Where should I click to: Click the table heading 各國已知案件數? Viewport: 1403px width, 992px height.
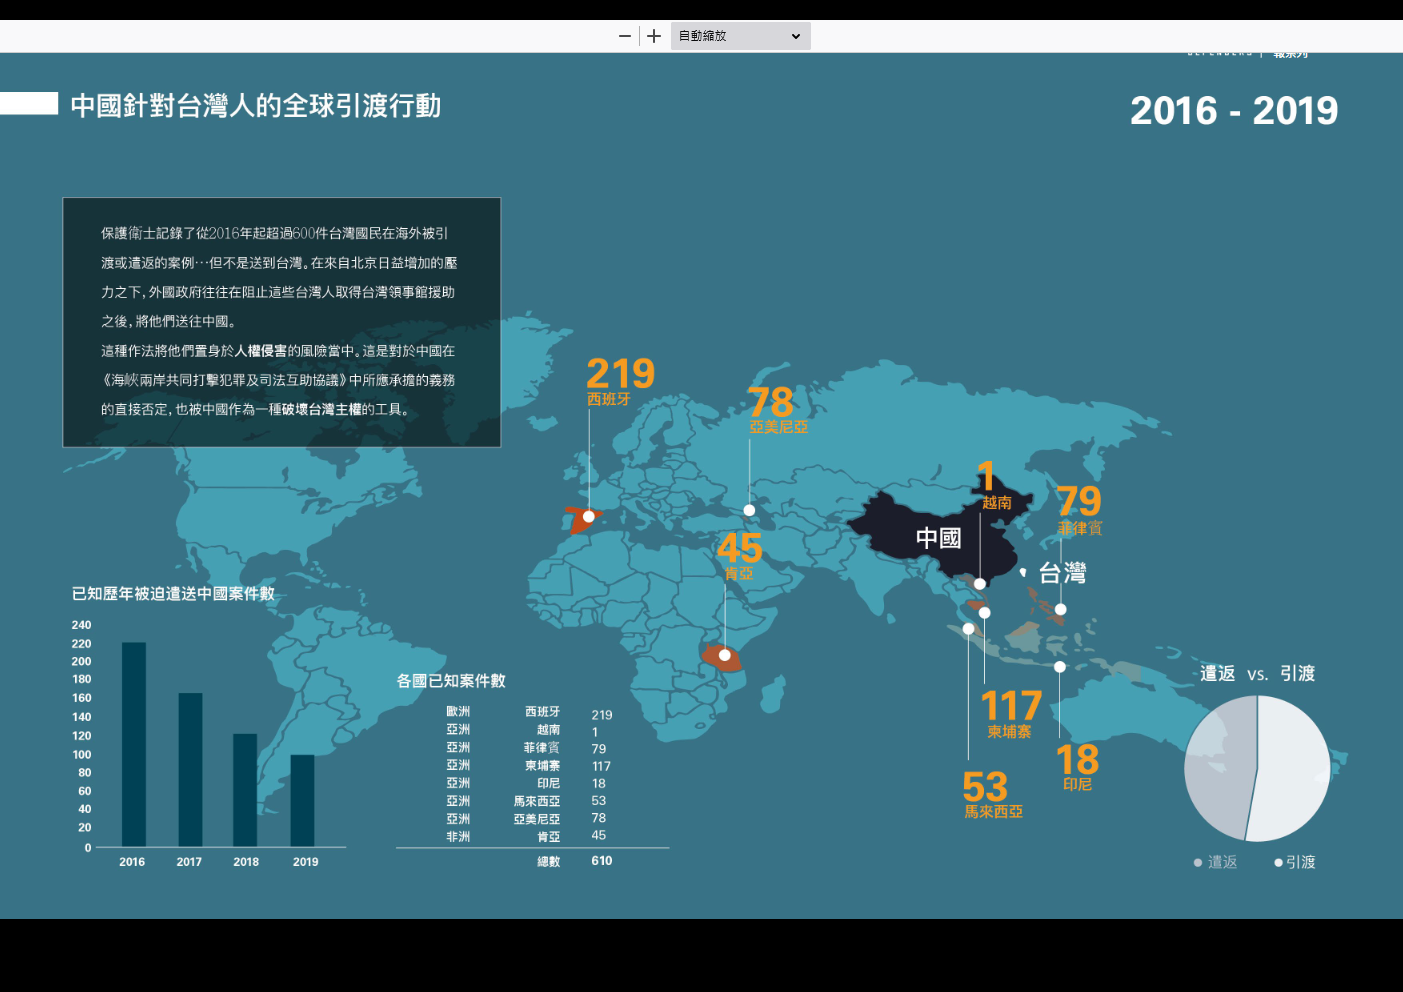tap(451, 680)
